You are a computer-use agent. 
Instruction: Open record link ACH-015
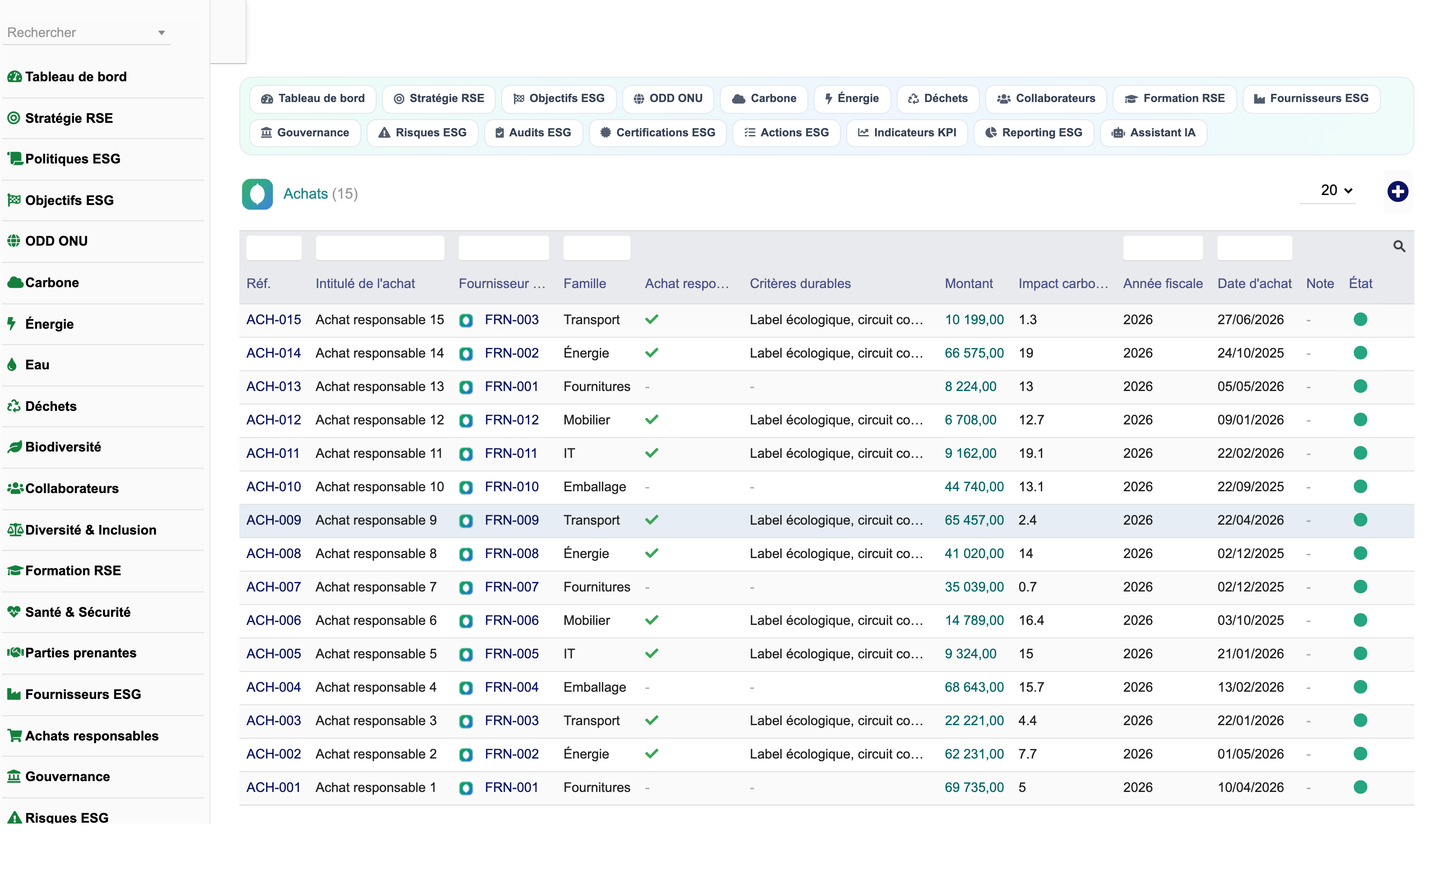click(274, 320)
